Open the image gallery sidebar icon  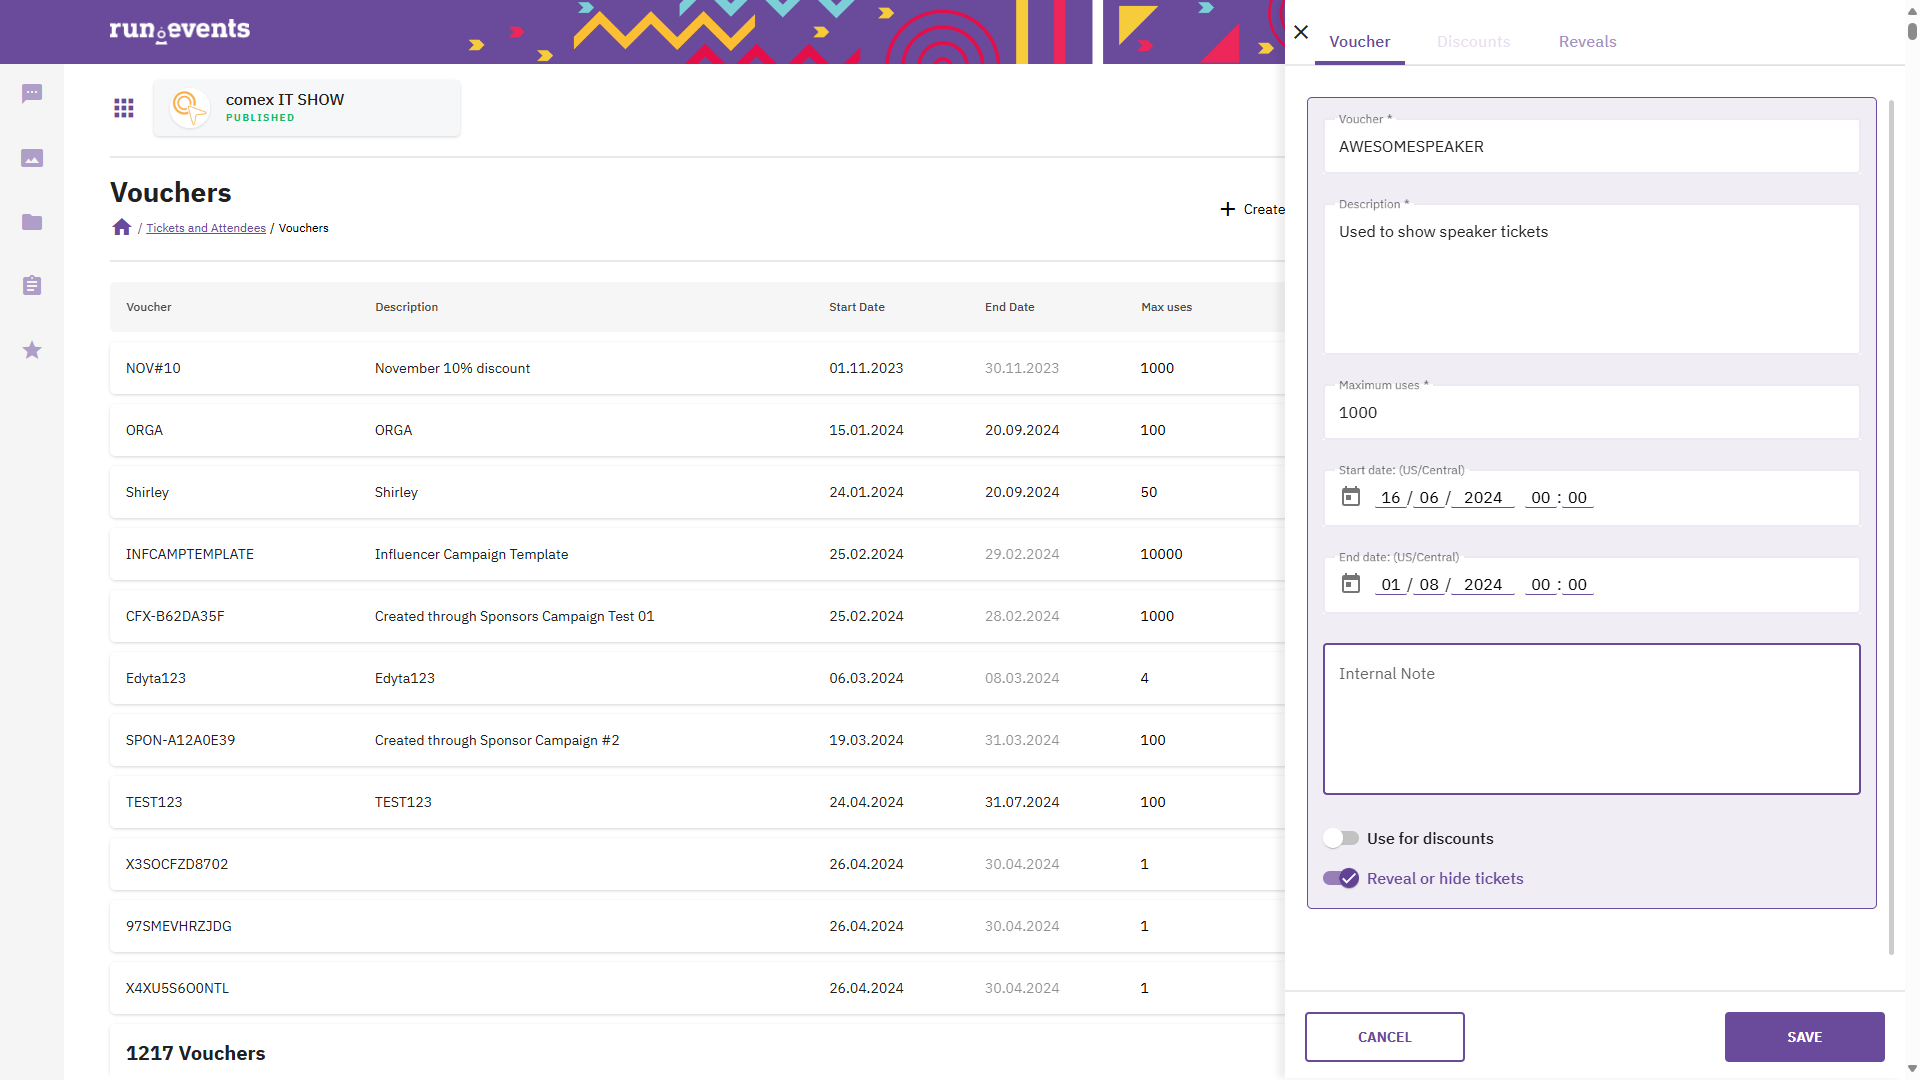point(32,158)
